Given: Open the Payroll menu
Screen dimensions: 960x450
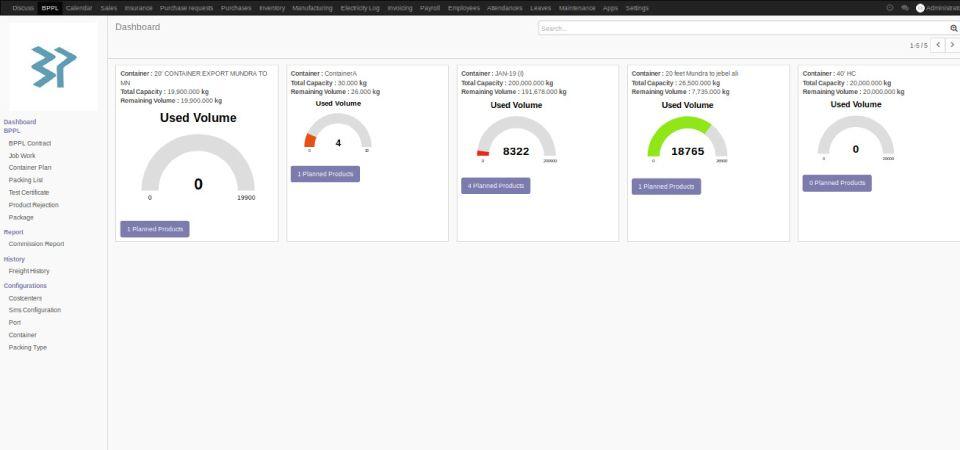Looking at the screenshot, I should [430, 8].
